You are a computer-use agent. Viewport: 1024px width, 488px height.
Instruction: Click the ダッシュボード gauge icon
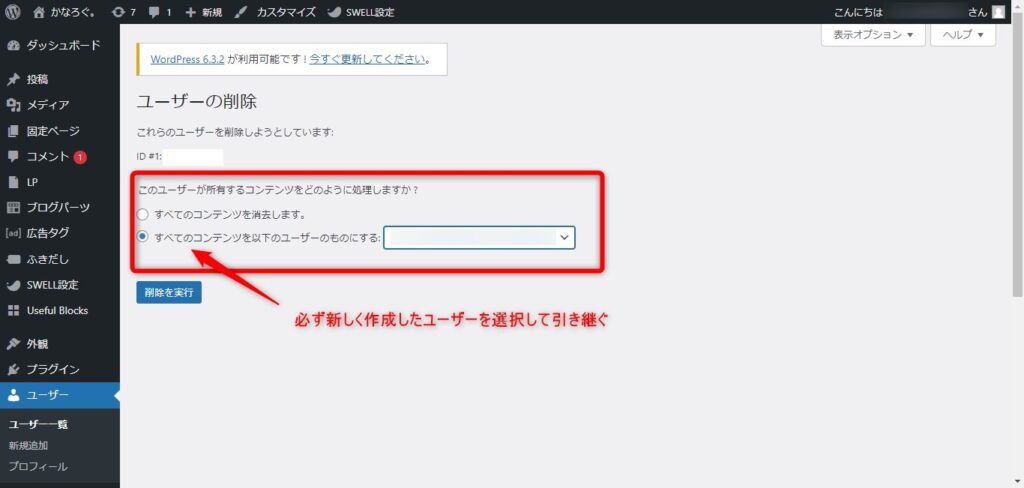click(x=13, y=45)
